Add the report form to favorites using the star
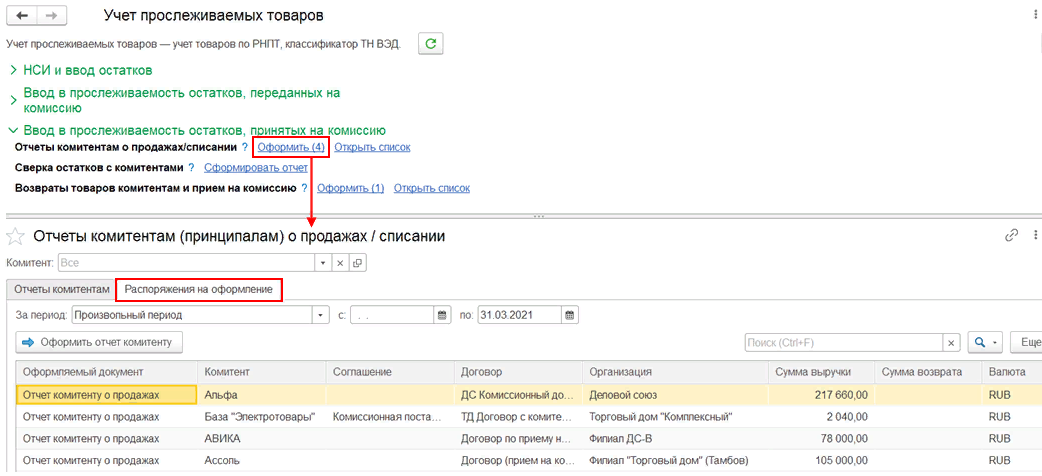Viewport: 1042px width, 476px height. point(16,236)
